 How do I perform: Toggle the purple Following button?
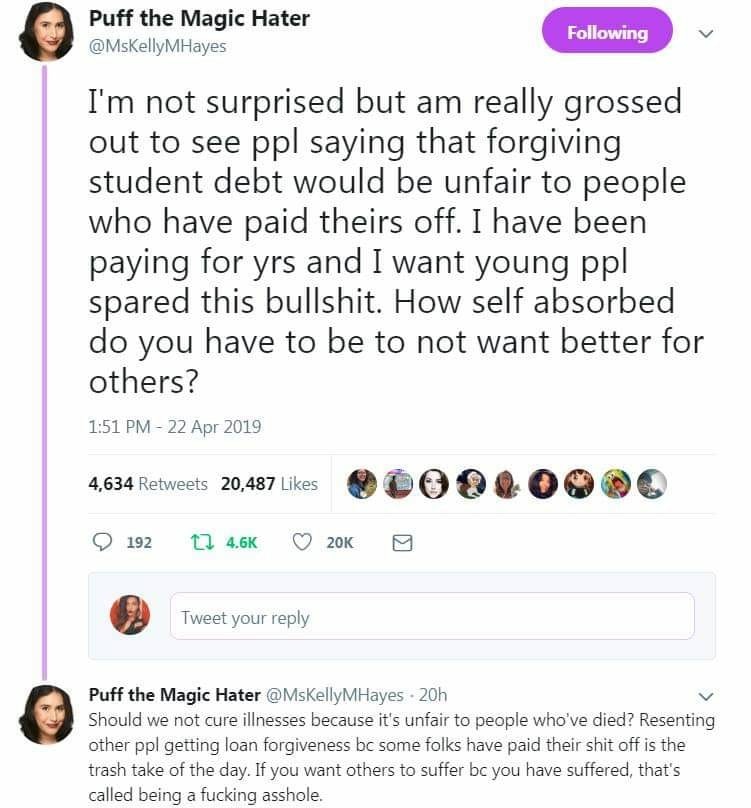coord(608,32)
